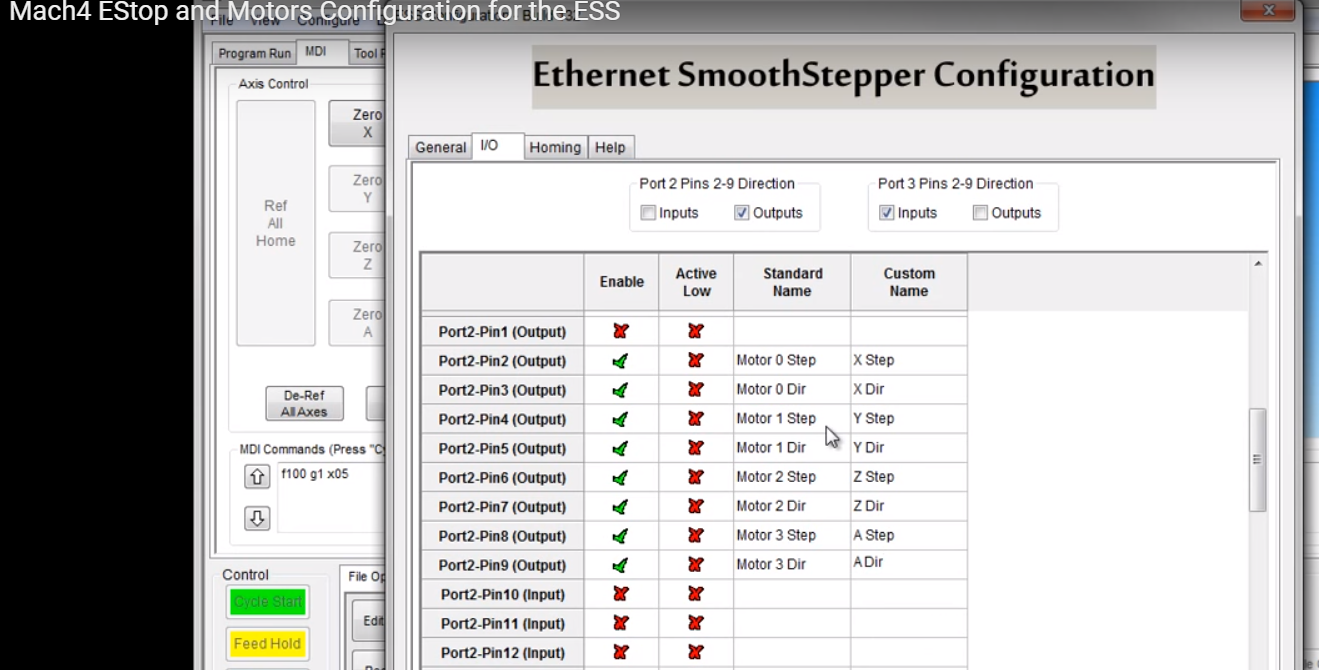The image size is (1319, 670).
Task: Click the green Cycle Start button
Action: coord(267,602)
